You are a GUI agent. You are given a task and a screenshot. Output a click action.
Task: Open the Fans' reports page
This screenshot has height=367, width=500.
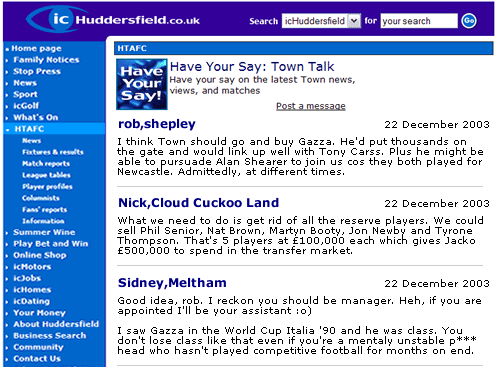point(45,210)
